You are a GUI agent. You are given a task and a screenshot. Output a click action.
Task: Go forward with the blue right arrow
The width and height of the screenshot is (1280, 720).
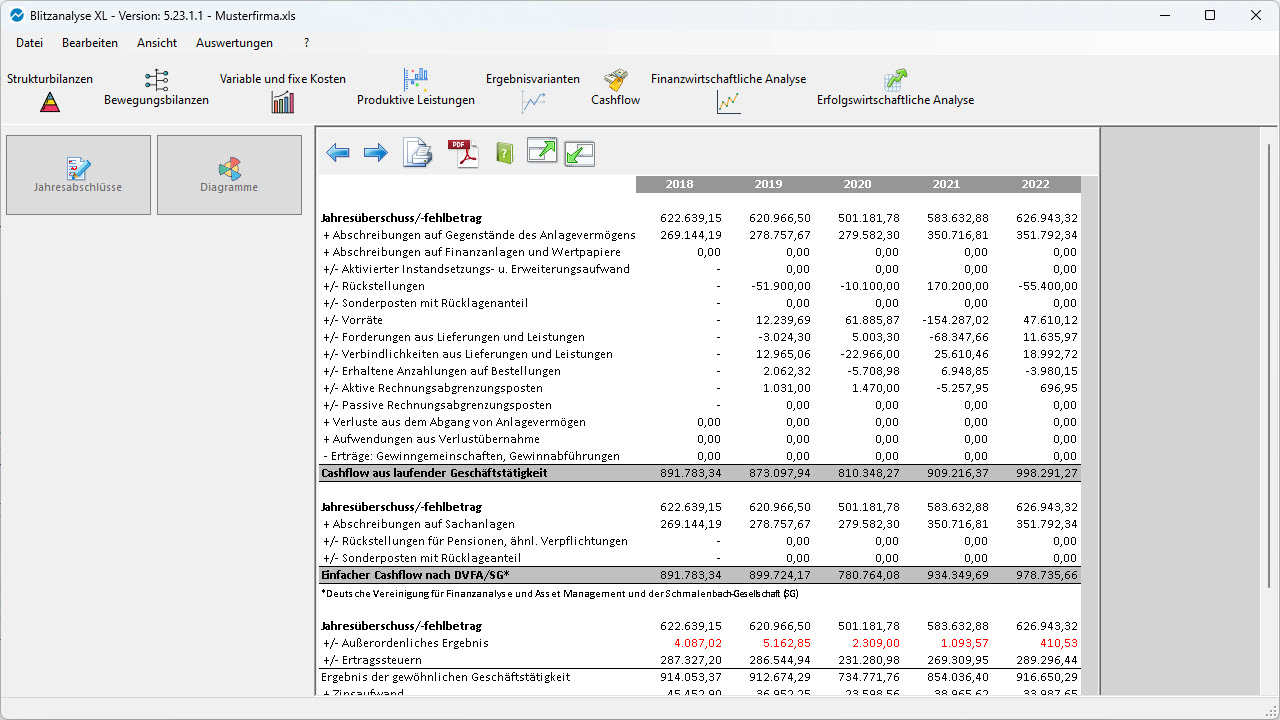pyautogui.click(x=375, y=153)
